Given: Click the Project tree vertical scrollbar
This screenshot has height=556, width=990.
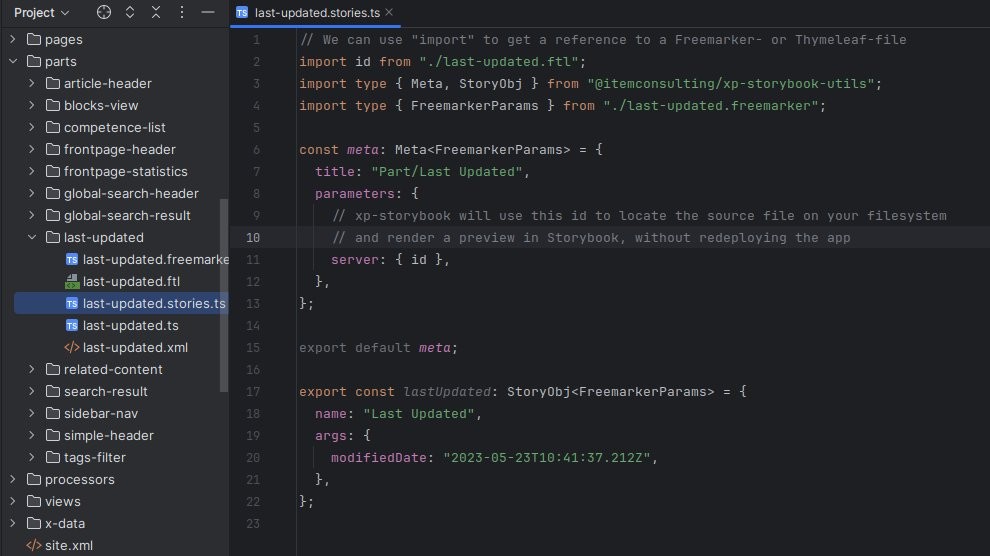Looking at the screenshot, I should coord(224,295).
